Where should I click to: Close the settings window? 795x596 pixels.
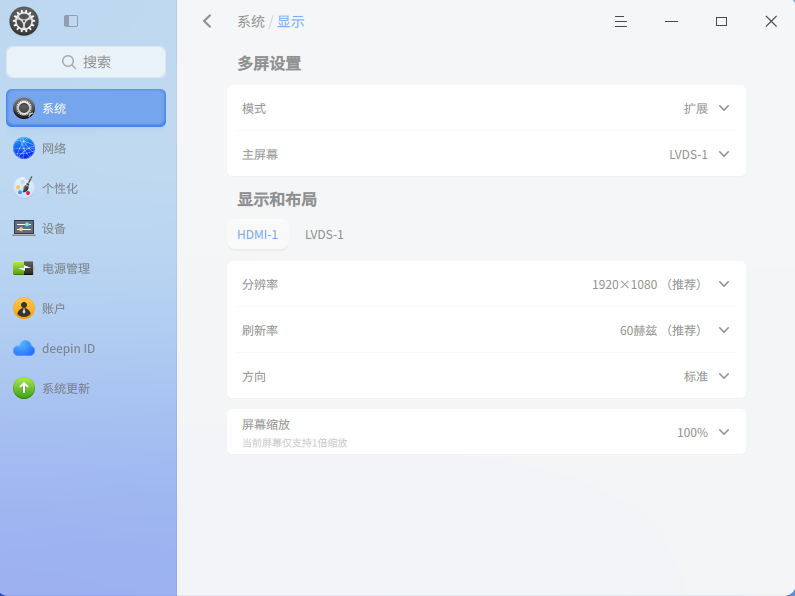[x=771, y=21]
